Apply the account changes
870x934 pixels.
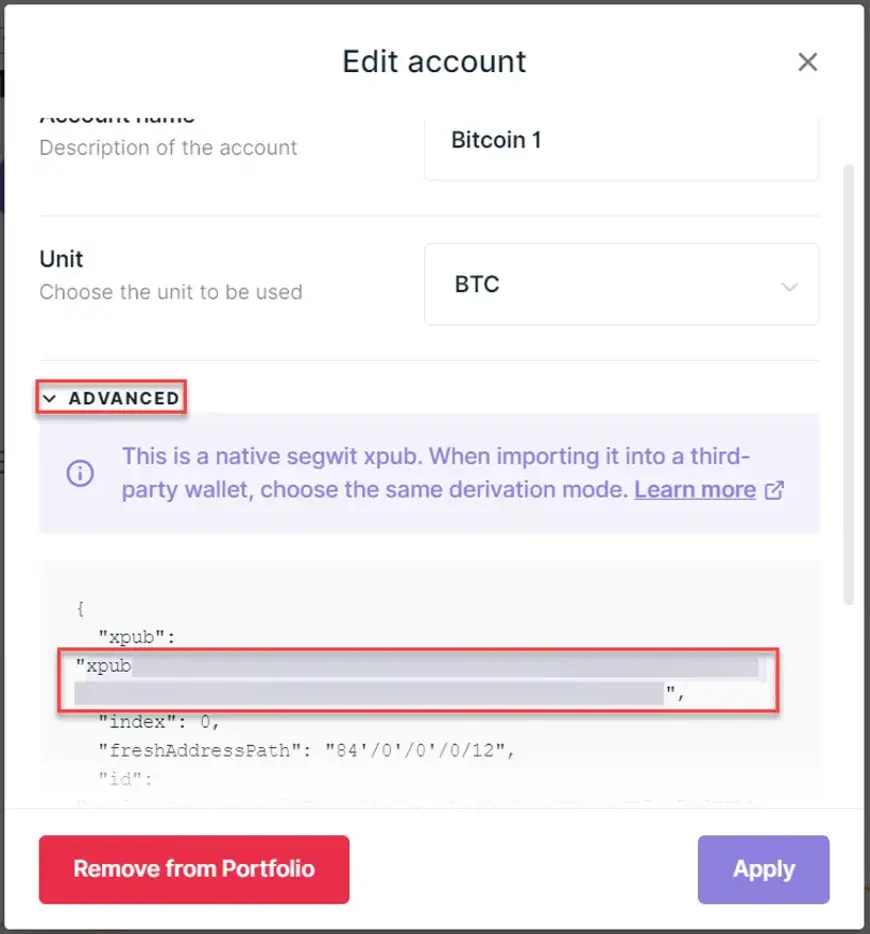pyautogui.click(x=763, y=869)
